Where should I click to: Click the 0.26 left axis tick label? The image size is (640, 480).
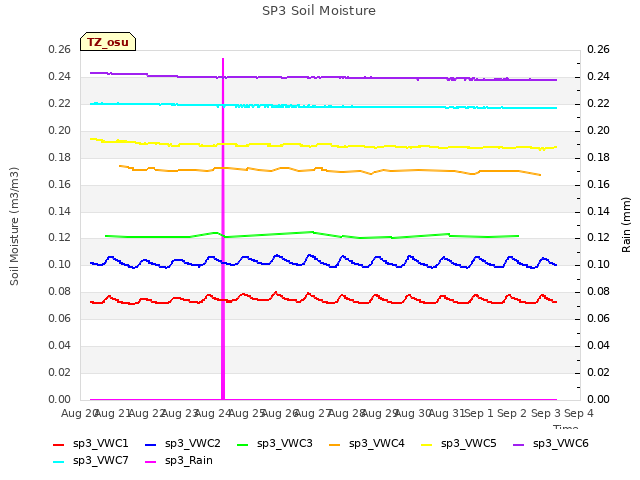[x=60, y=50]
